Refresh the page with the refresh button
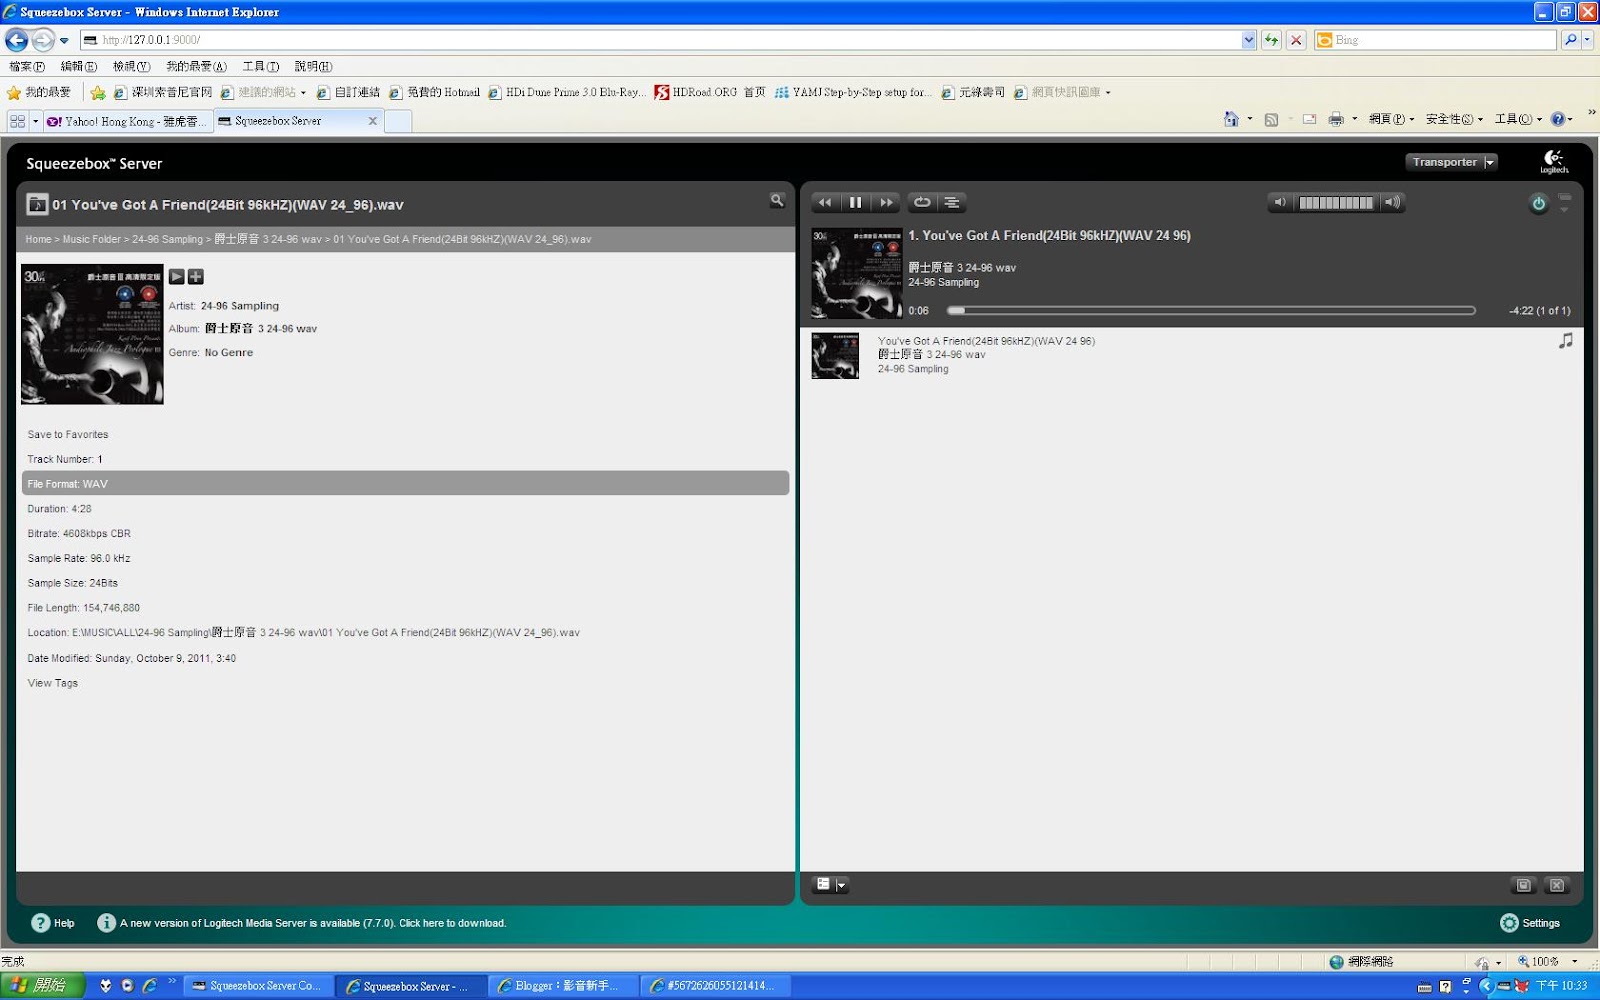Viewport: 1600px width, 1000px height. 1271,40
